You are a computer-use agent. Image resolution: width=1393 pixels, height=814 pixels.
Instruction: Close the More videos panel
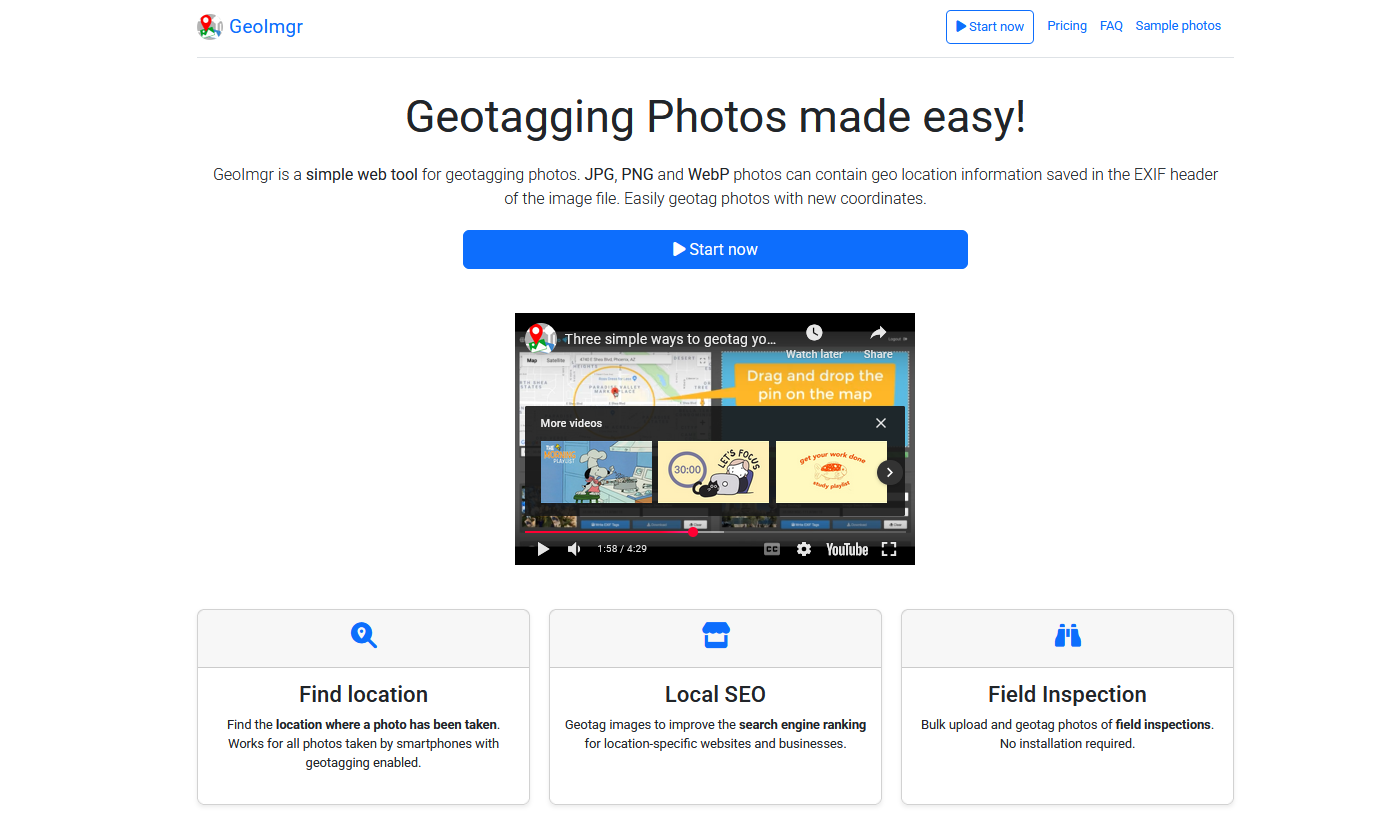coord(880,423)
